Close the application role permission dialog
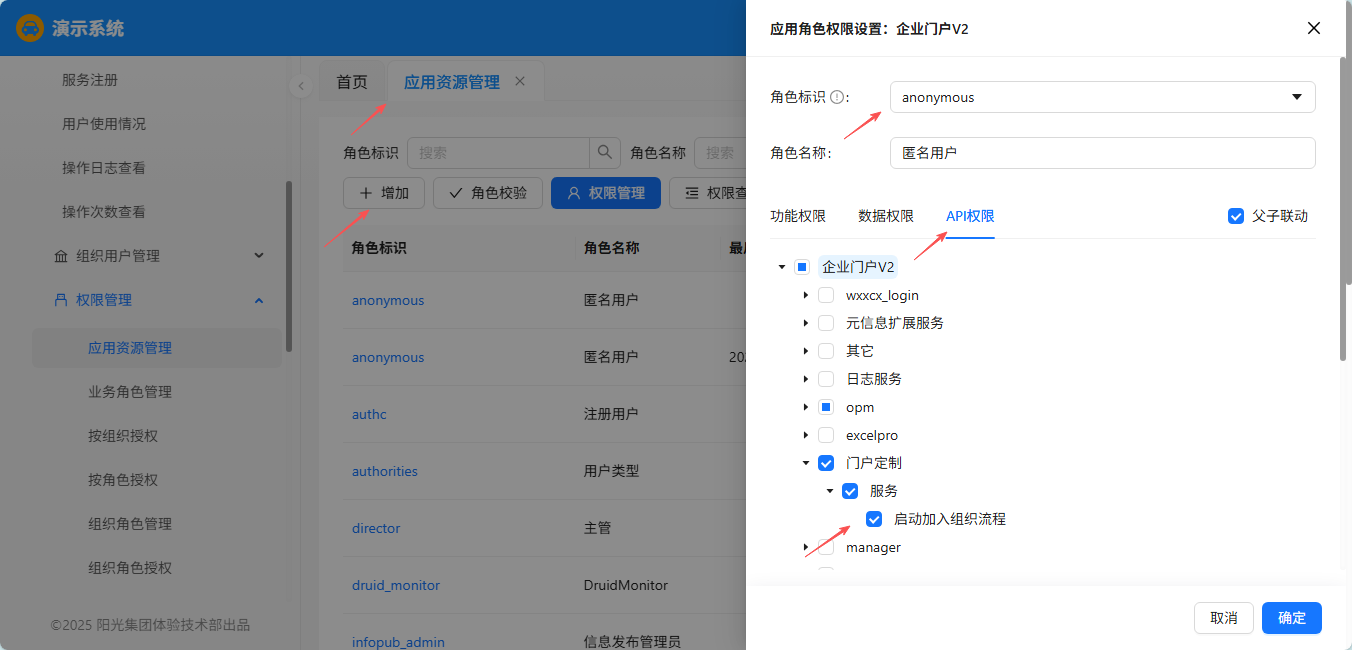1352x650 pixels. click(x=1314, y=28)
